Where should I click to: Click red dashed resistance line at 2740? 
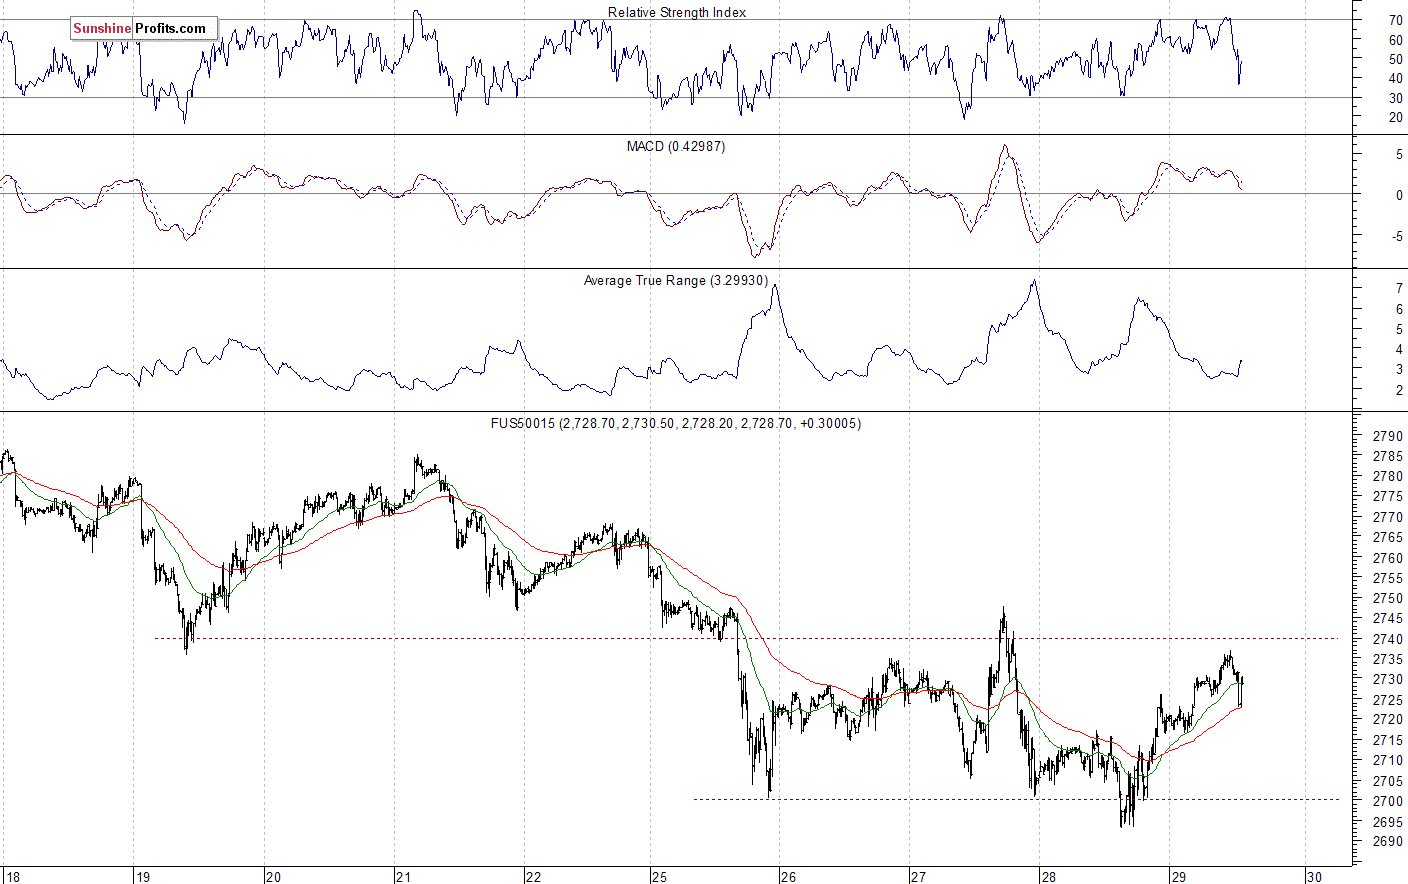point(745,638)
